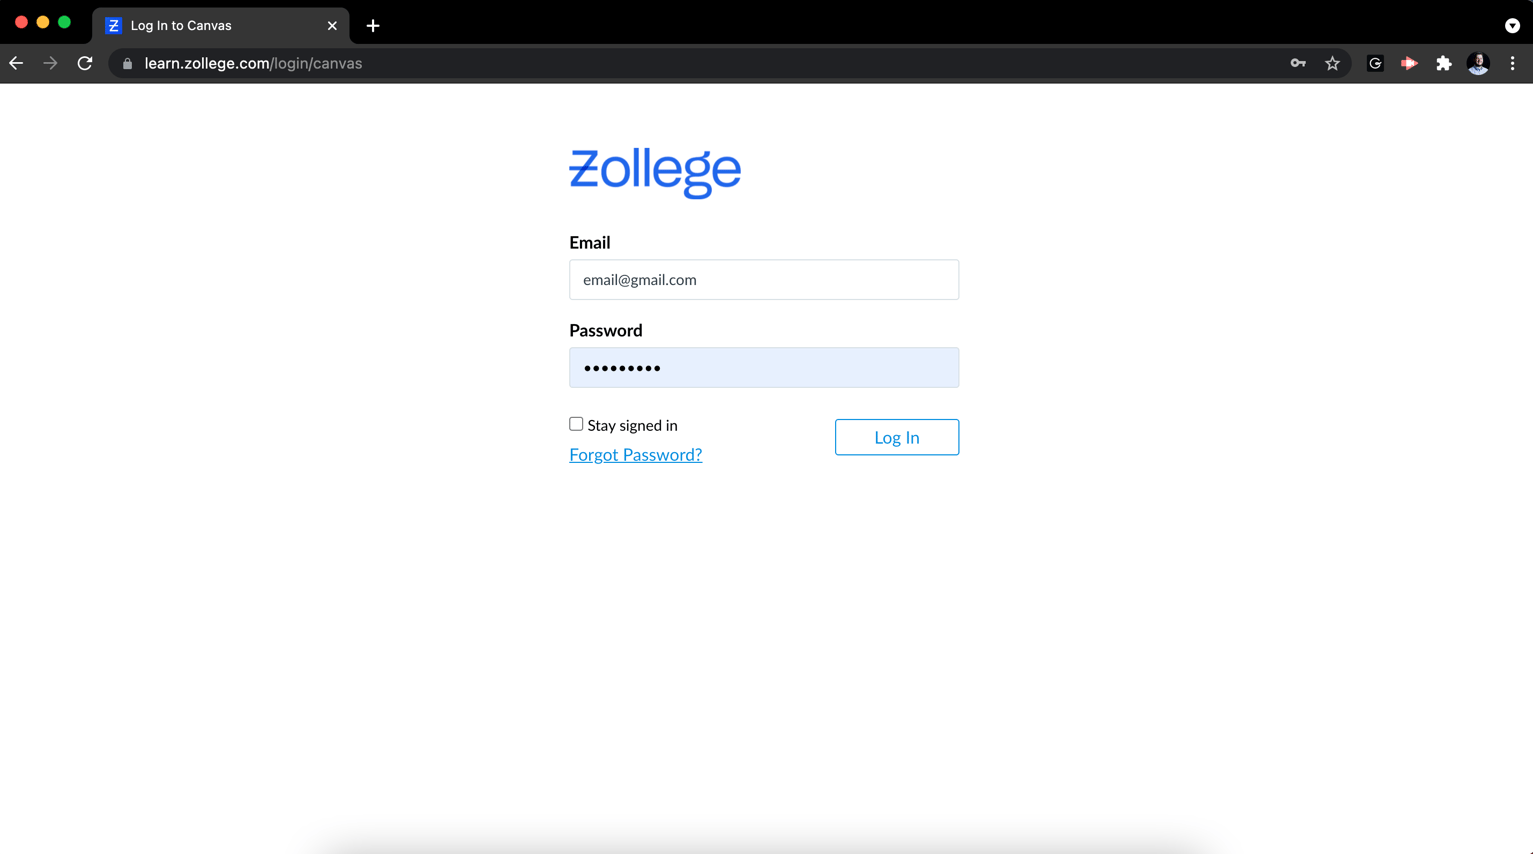Open the Grammarly extension icon
The width and height of the screenshot is (1533, 854).
1375,62
